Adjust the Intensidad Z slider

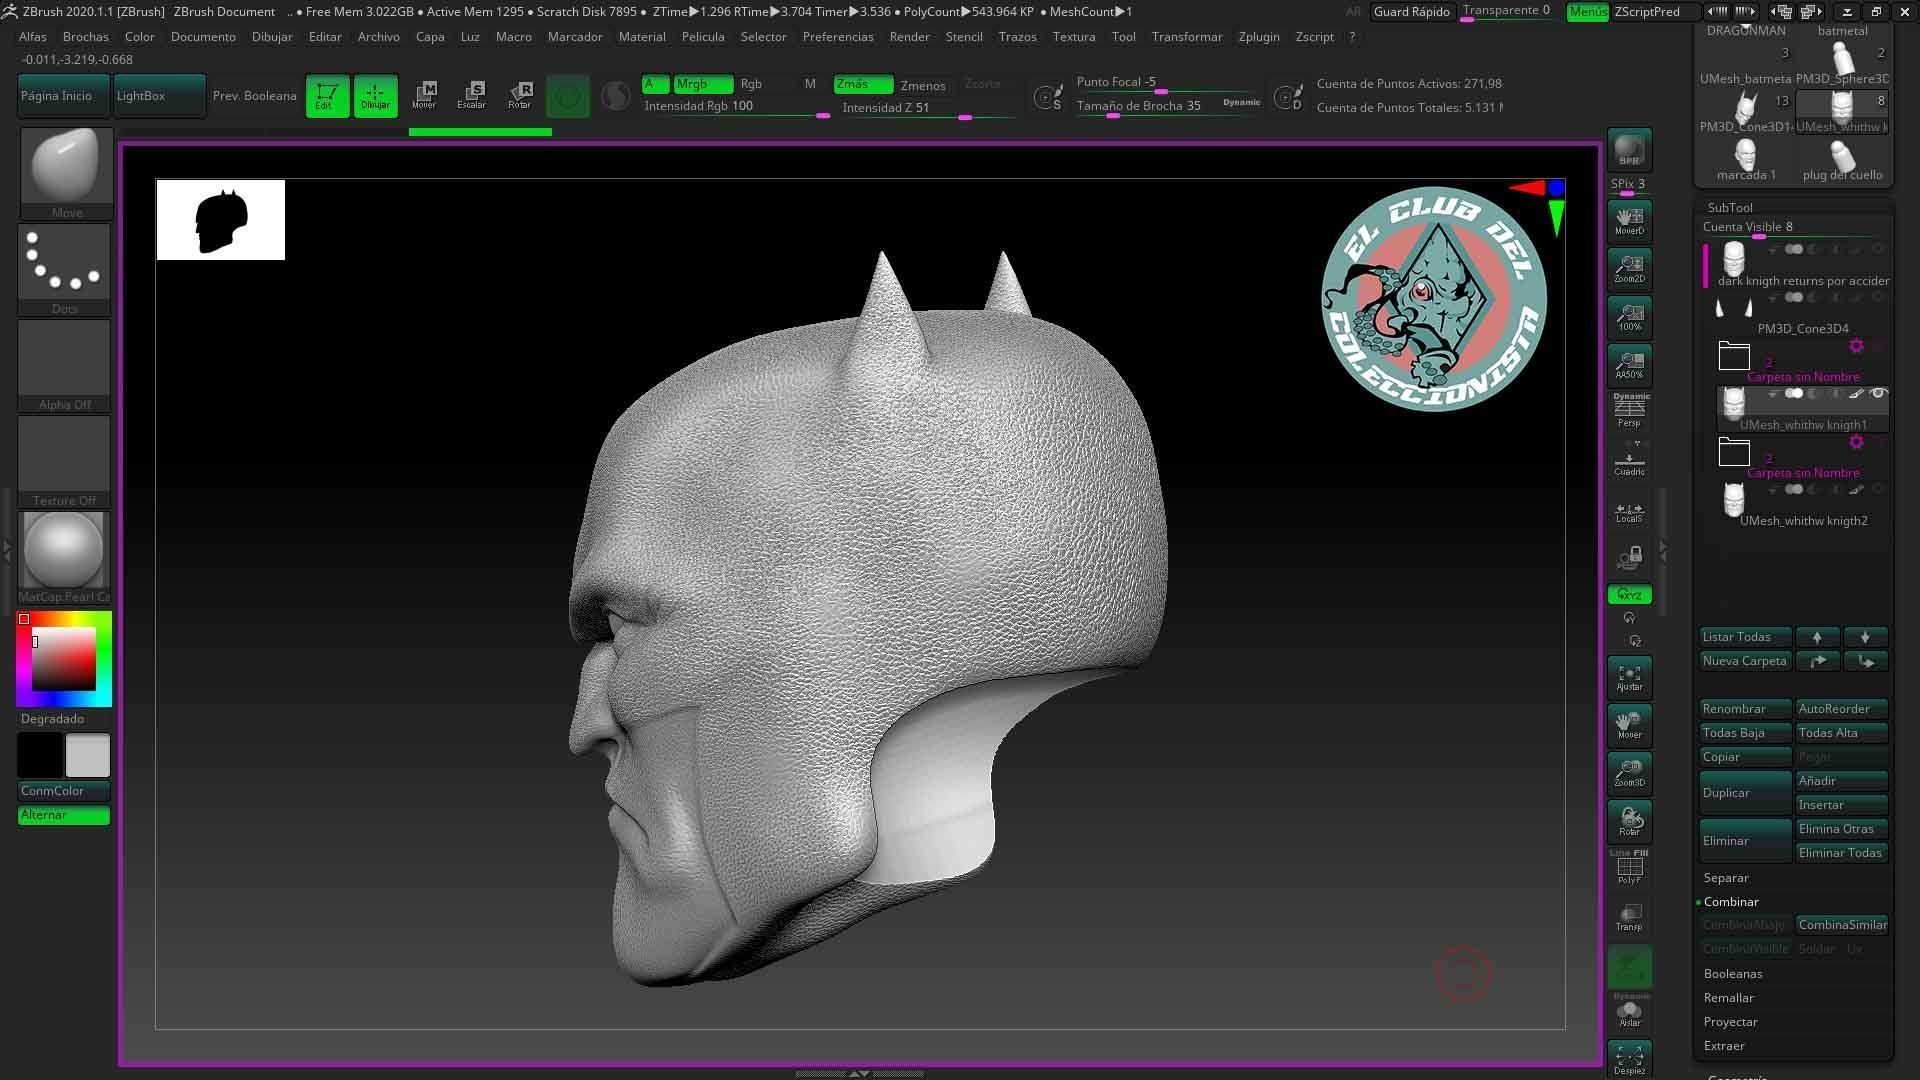tap(927, 109)
